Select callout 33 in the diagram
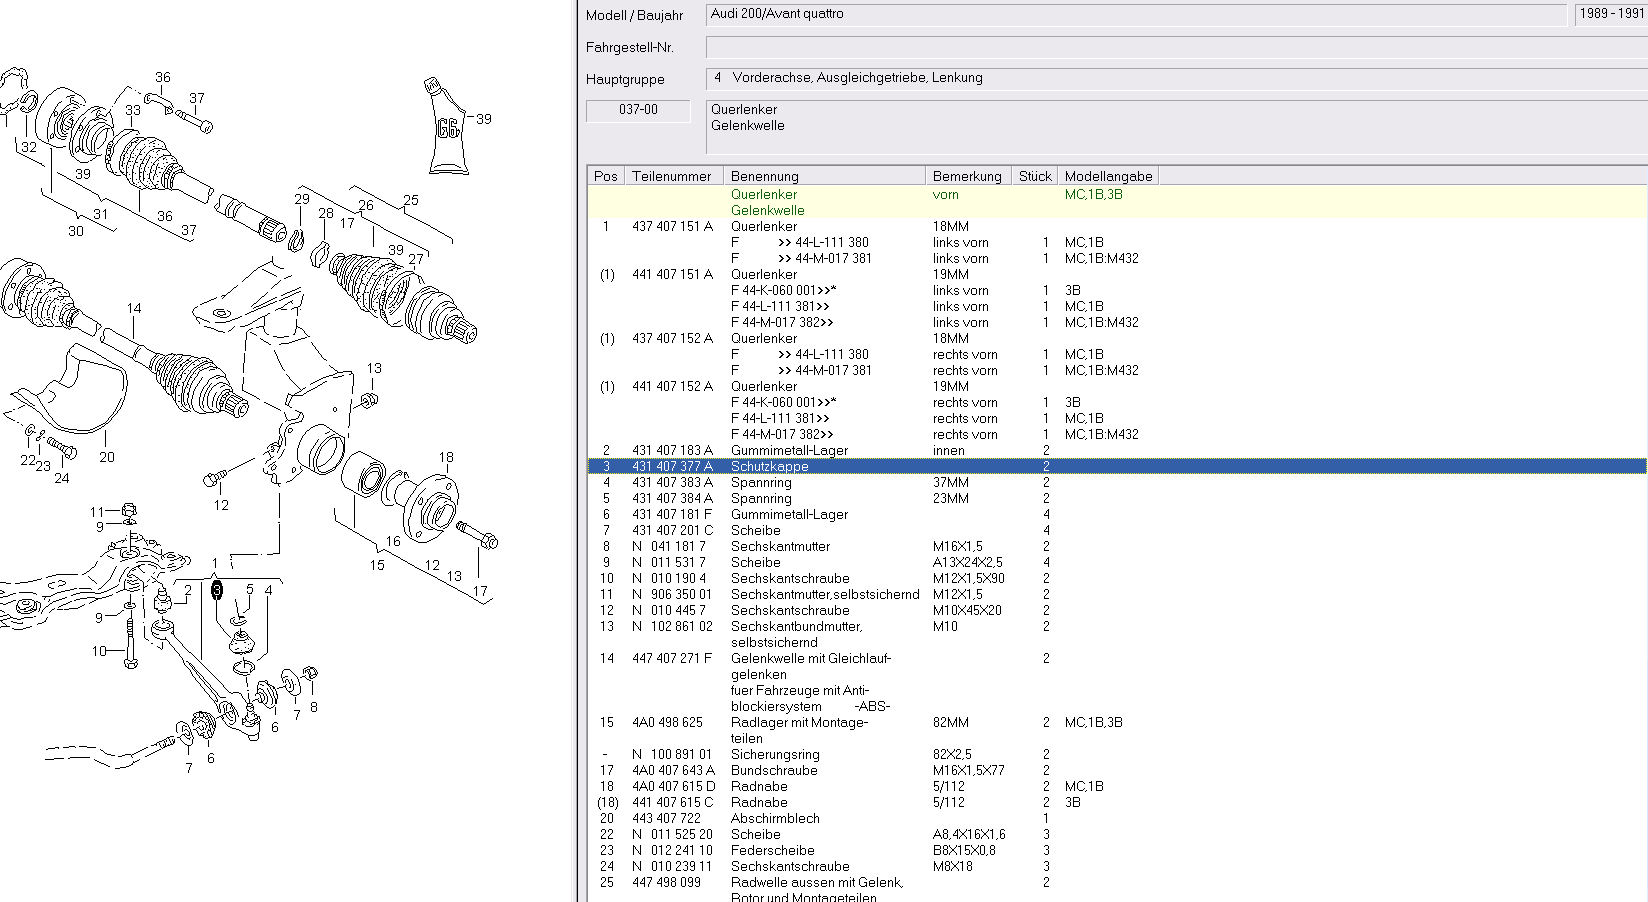 pyautogui.click(x=133, y=110)
